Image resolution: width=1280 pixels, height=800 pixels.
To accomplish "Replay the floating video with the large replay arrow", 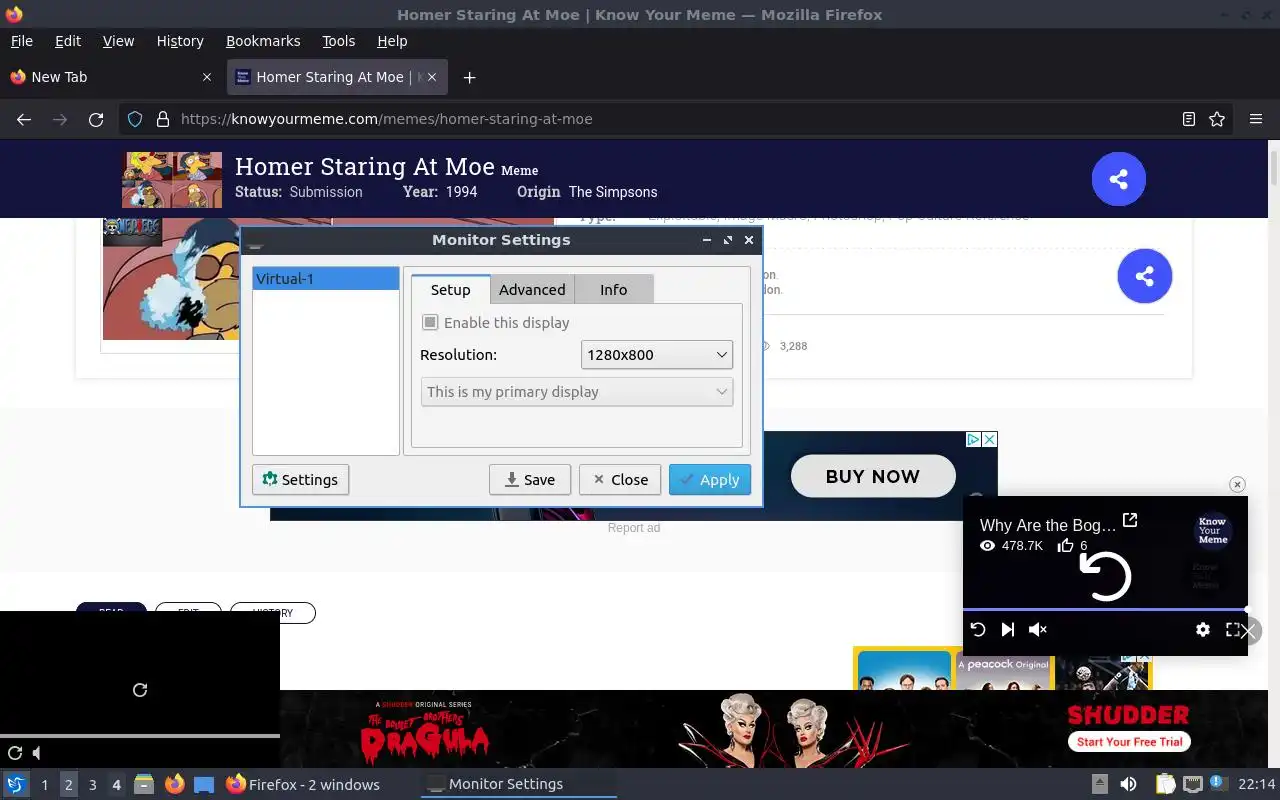I will pyautogui.click(x=1105, y=576).
